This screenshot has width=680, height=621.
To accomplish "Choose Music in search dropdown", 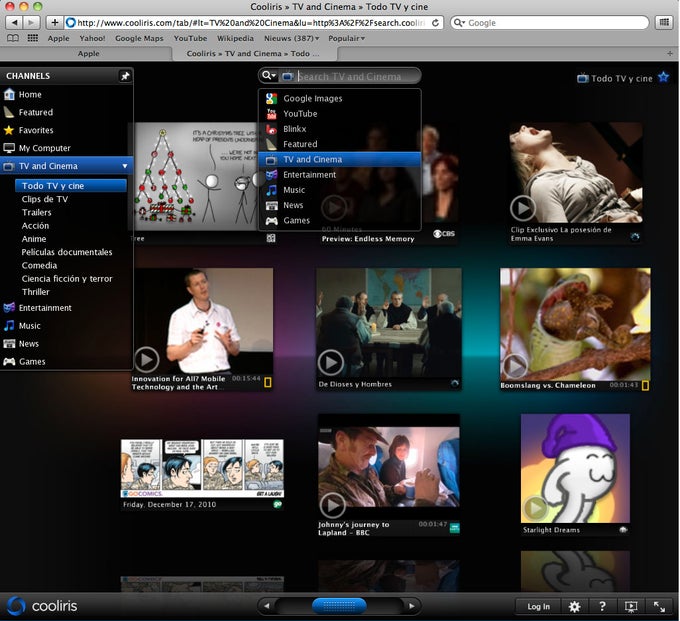I will coord(340,190).
